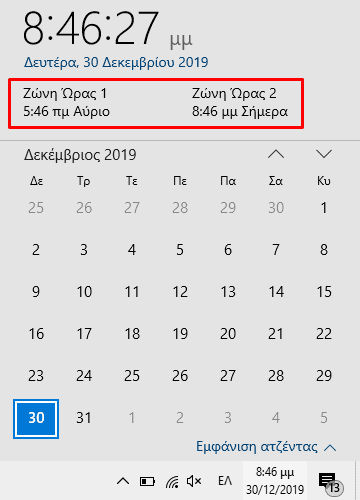Select greyed-out November 28 date

point(180,208)
